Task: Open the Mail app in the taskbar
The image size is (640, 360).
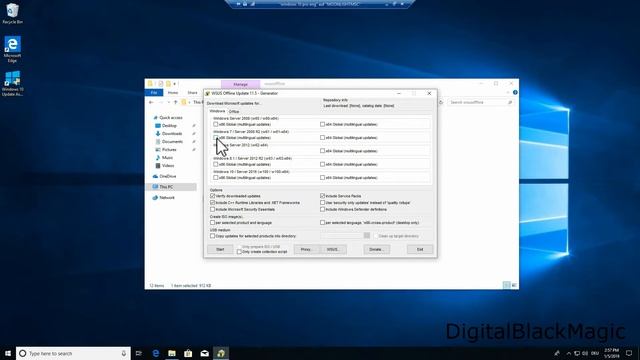Action: click(204, 353)
